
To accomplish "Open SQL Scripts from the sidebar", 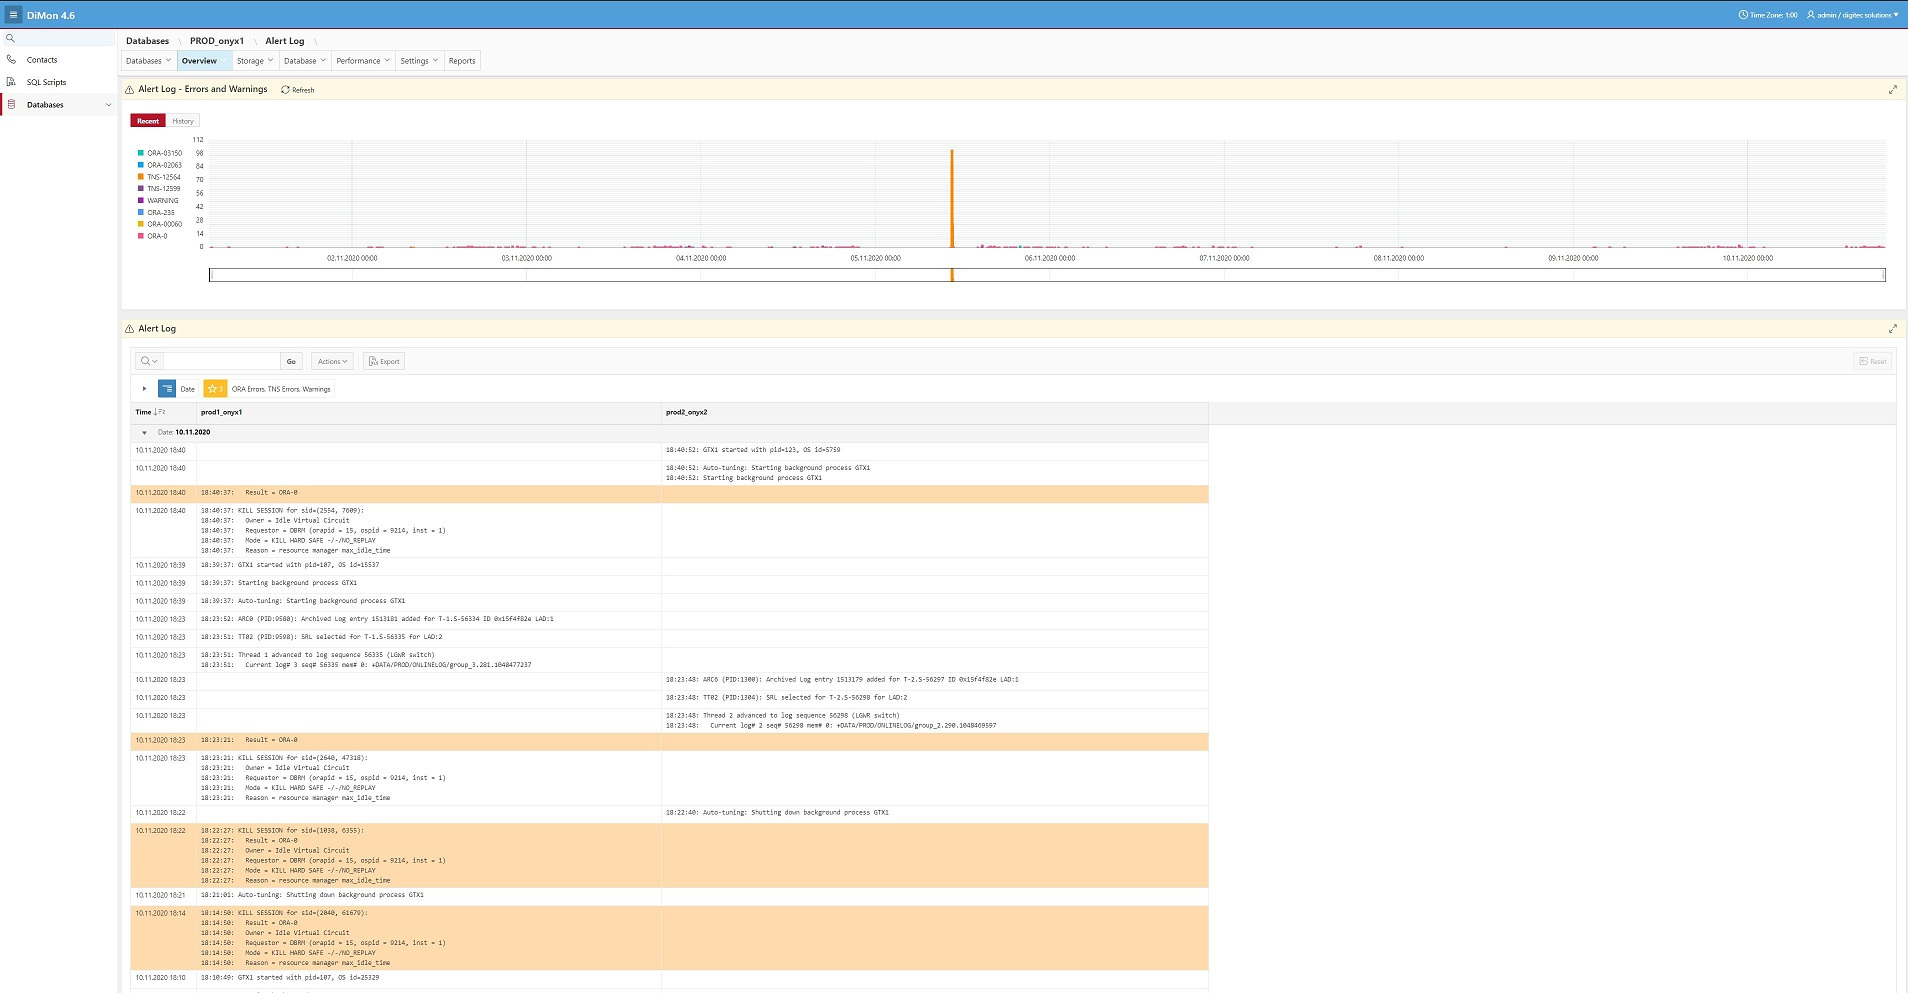I will coord(46,82).
